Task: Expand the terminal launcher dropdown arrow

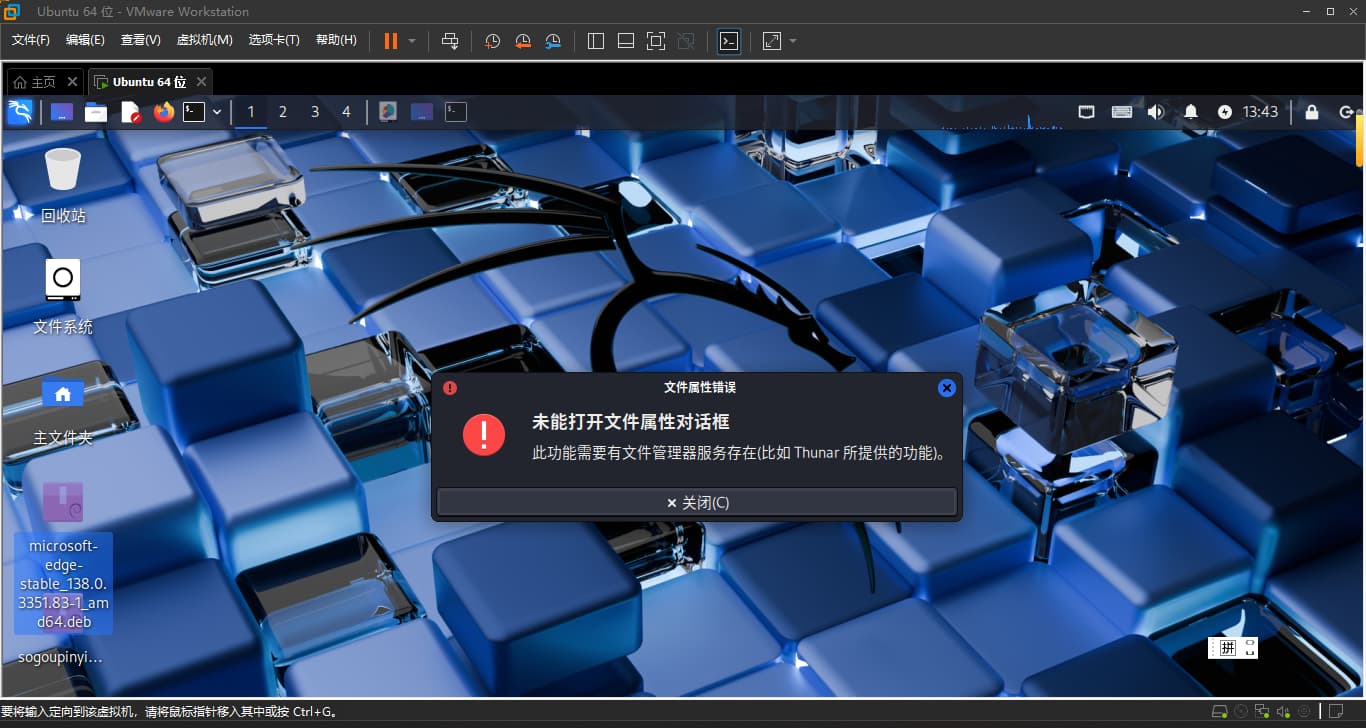Action: coord(217,112)
